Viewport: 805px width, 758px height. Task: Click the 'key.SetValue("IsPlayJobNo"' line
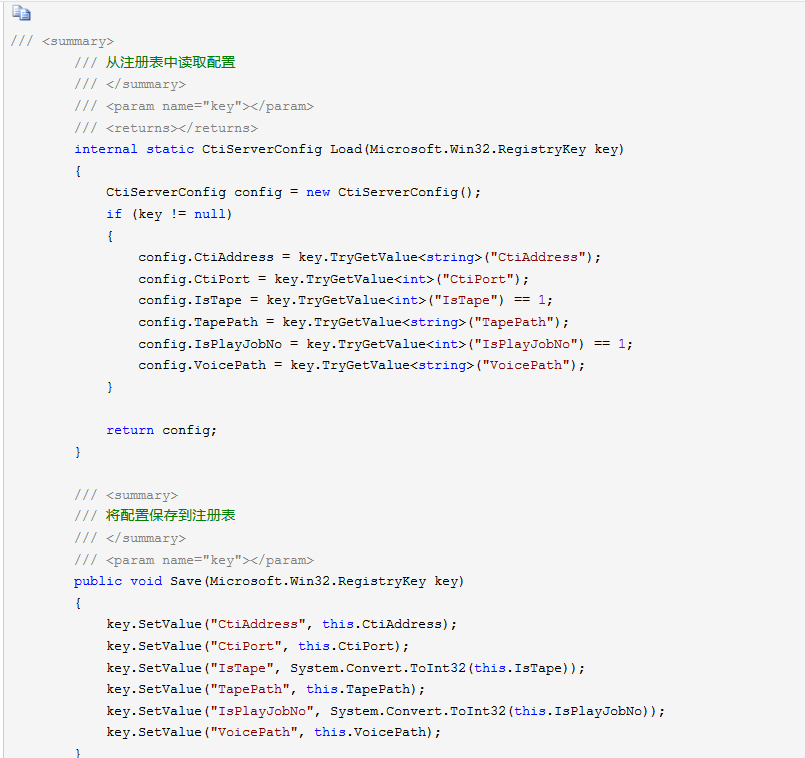pyautogui.click(x=386, y=711)
